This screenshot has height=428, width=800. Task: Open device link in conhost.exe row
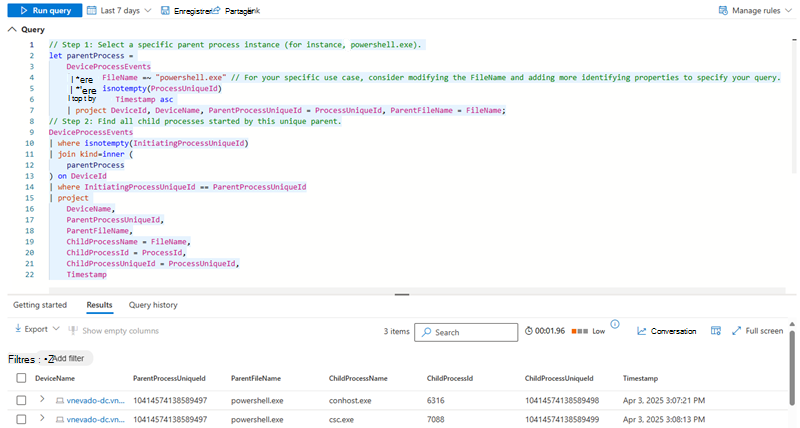tap(95, 400)
